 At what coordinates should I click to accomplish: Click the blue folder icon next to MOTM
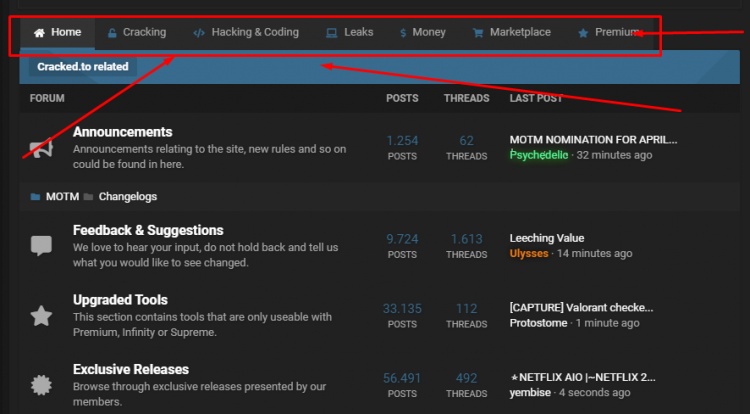[35, 196]
